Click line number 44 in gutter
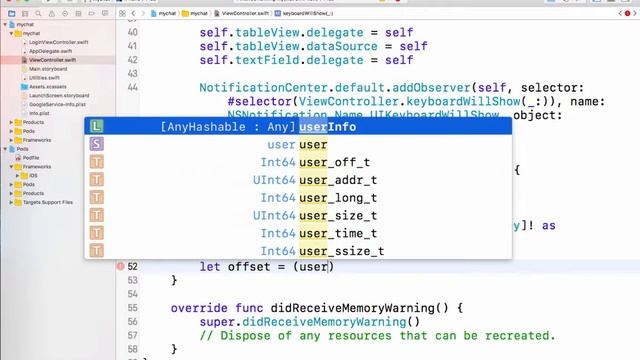The image size is (640, 360). 133,87
